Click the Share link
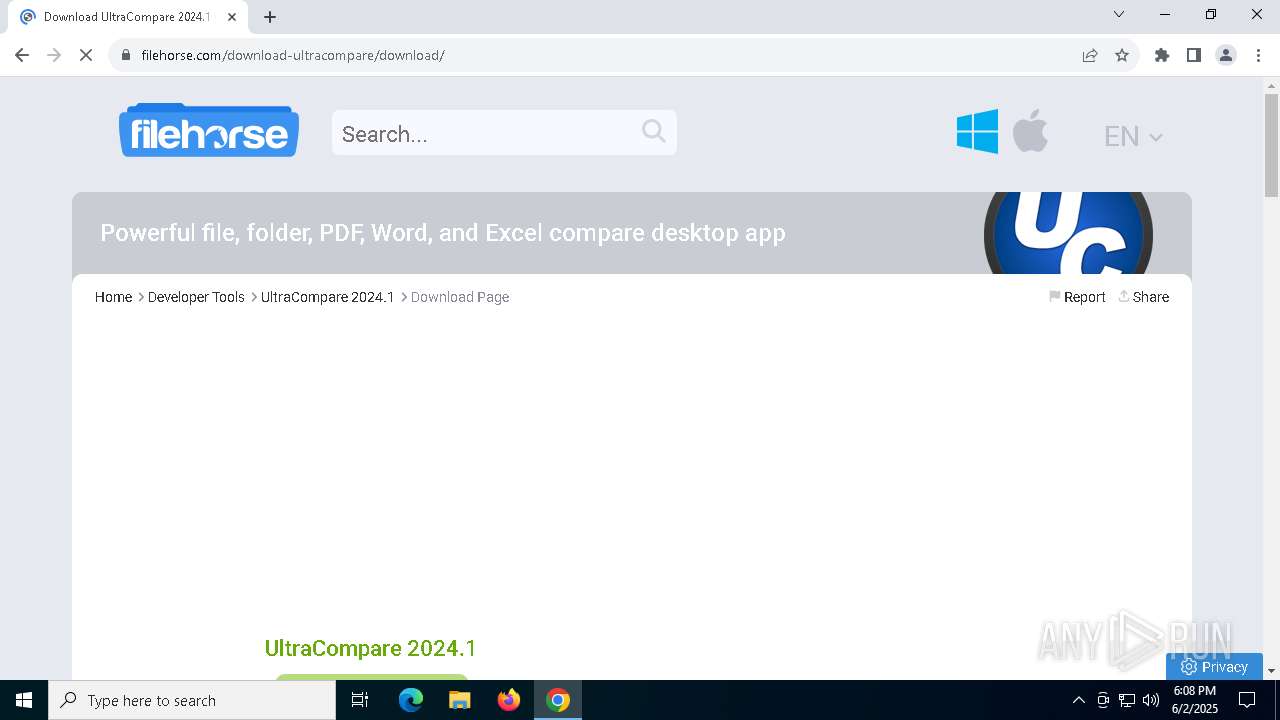The image size is (1280, 720). (x=1143, y=297)
